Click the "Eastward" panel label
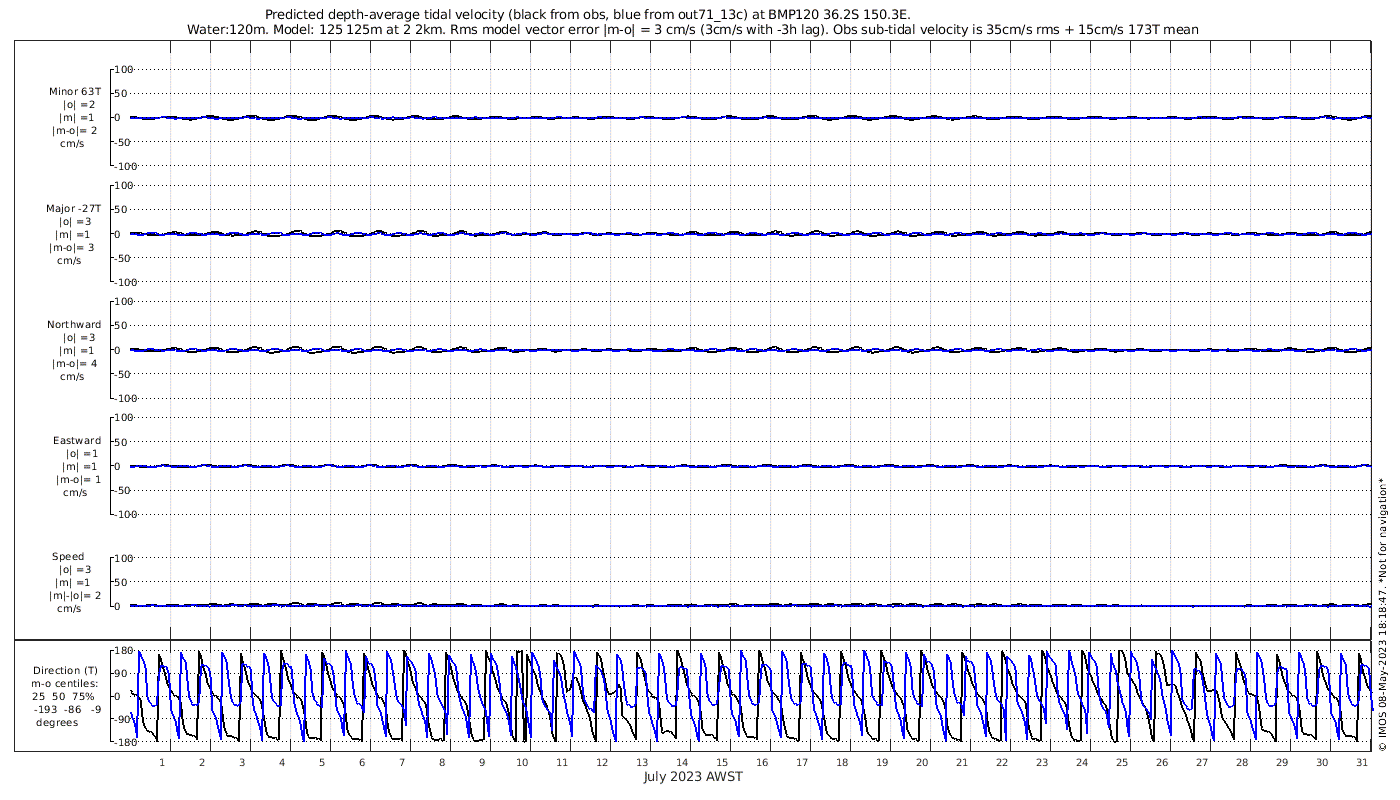This screenshot has width=1400, height=800. [x=77, y=441]
